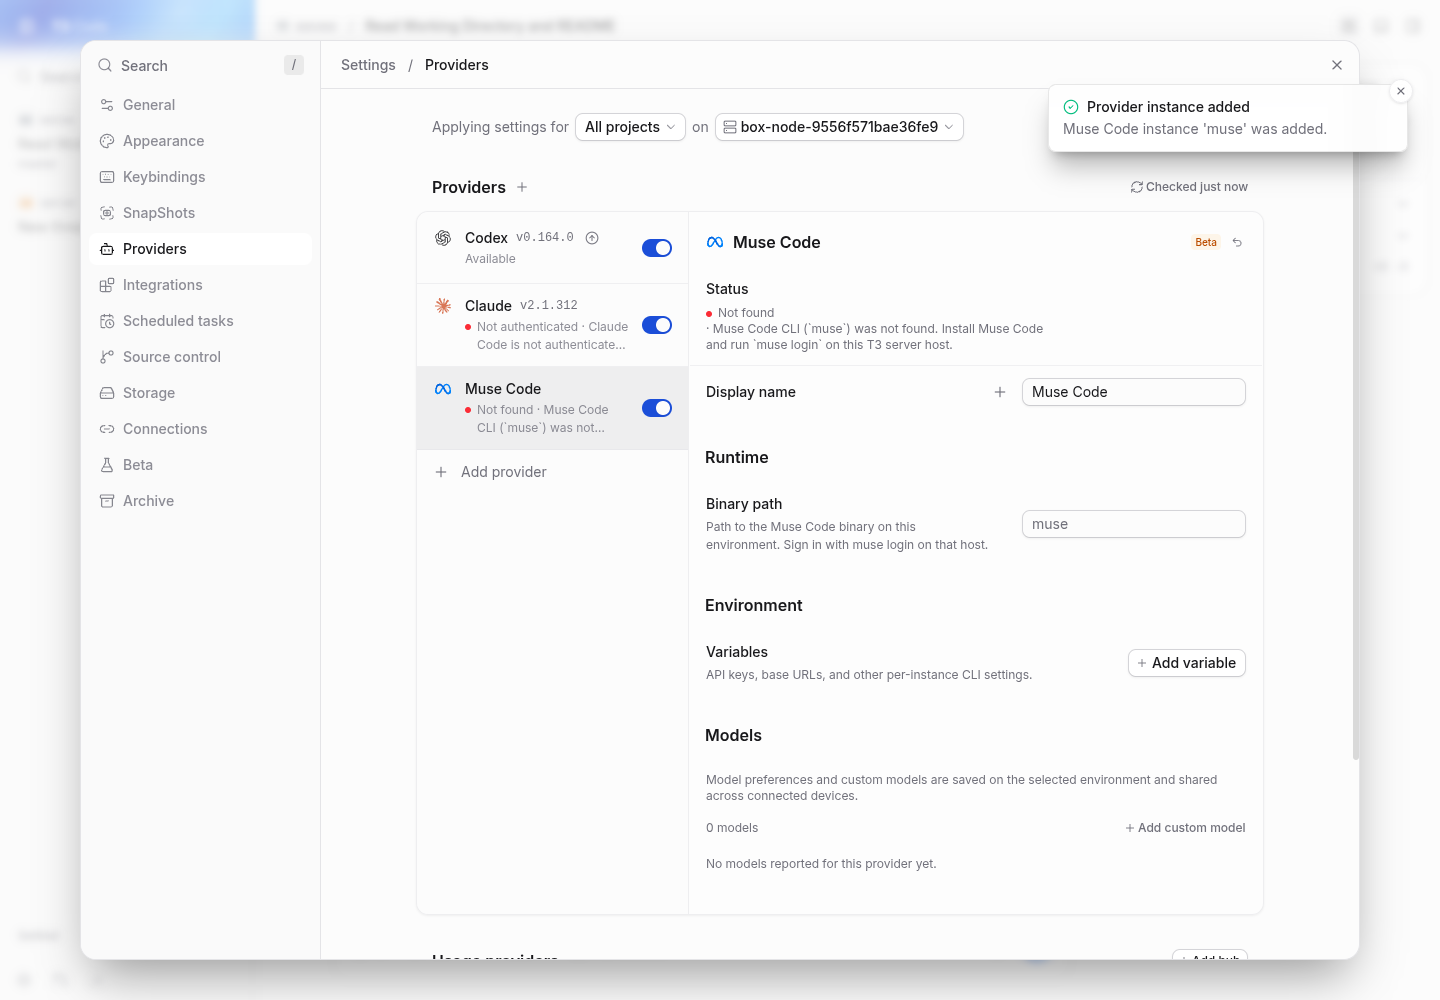Click the Codex provider logo icon
The width and height of the screenshot is (1440, 1000).
(x=443, y=238)
